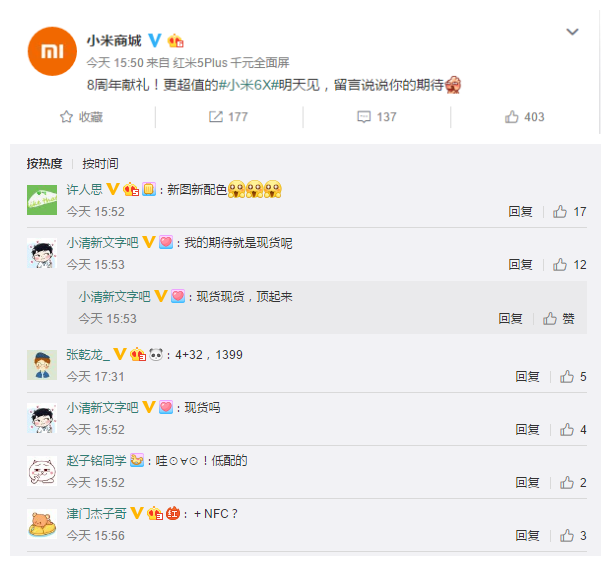This screenshot has width=611, height=563.
Task: Sort comments by 按时间
Action: click(100, 163)
